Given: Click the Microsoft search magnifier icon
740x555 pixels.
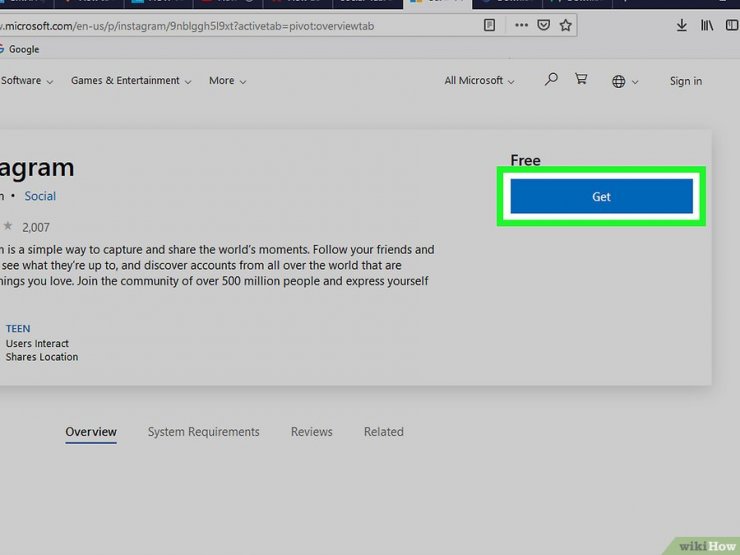Looking at the screenshot, I should (551, 79).
